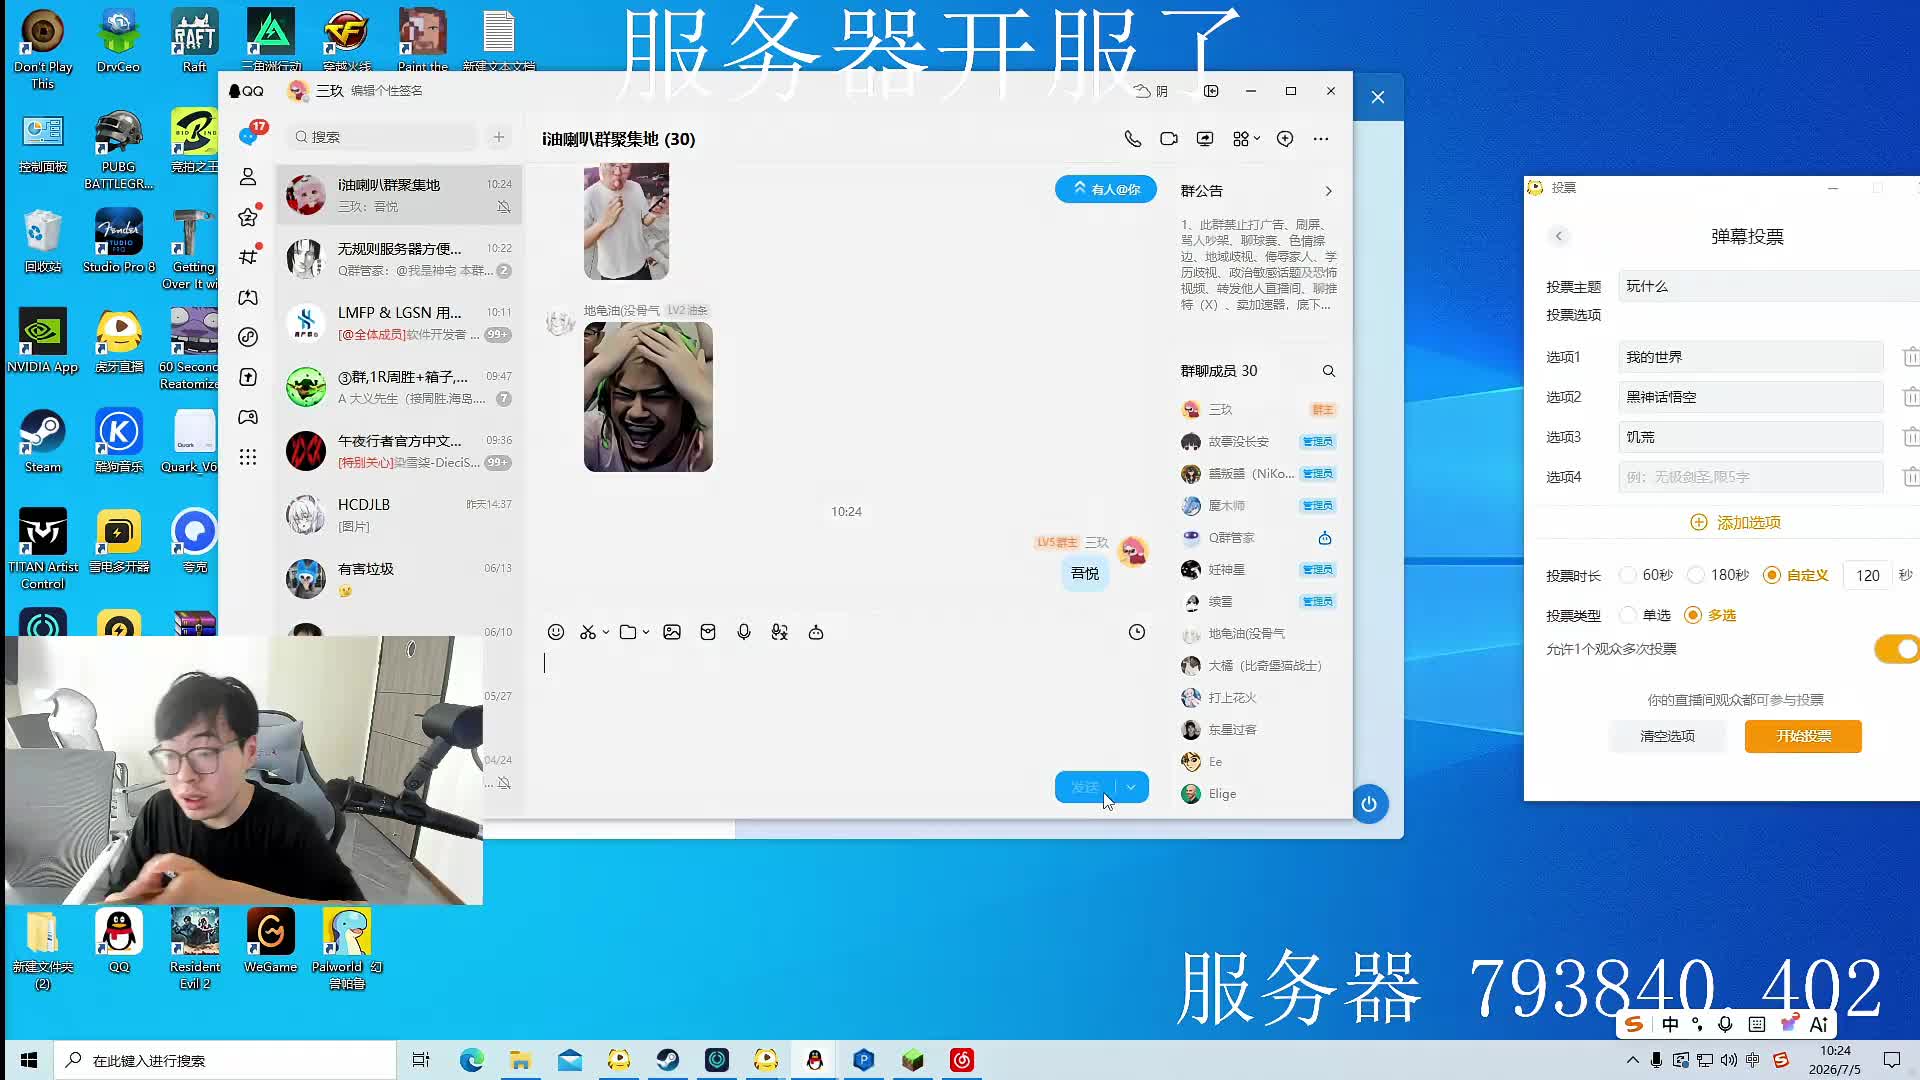
Task: Toggle allow multiple votes per viewer
Action: [x=1897, y=649]
